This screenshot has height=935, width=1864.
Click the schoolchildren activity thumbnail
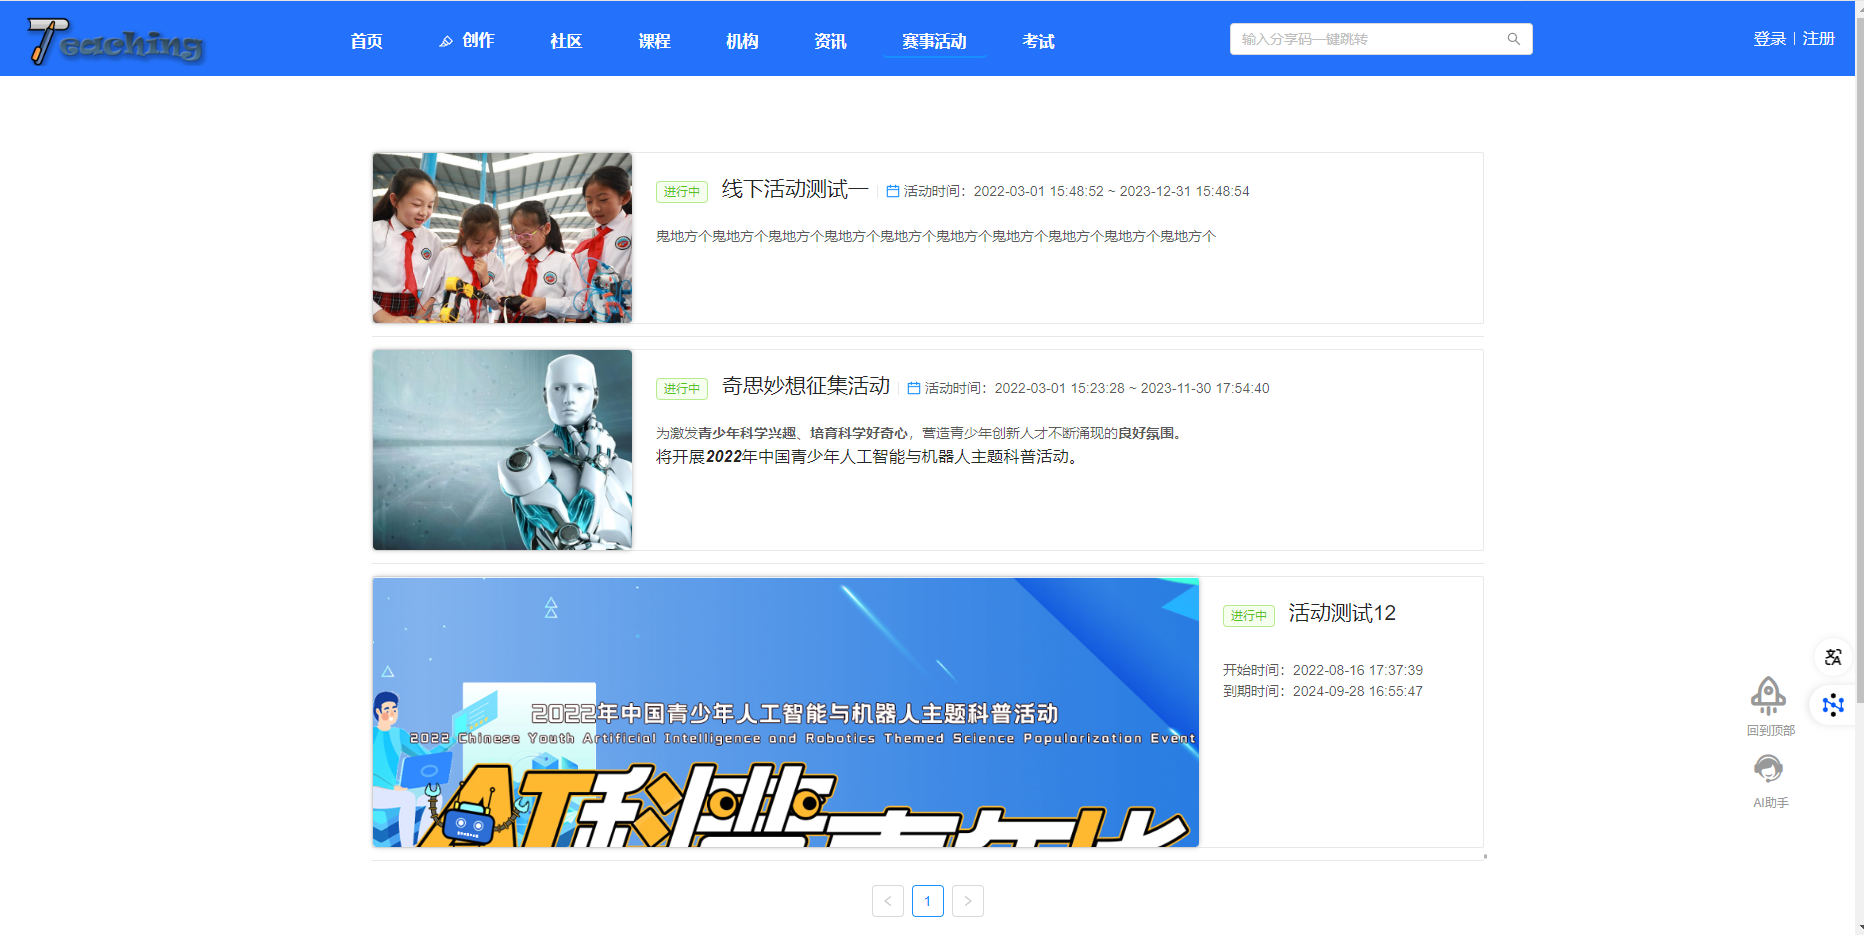click(502, 238)
